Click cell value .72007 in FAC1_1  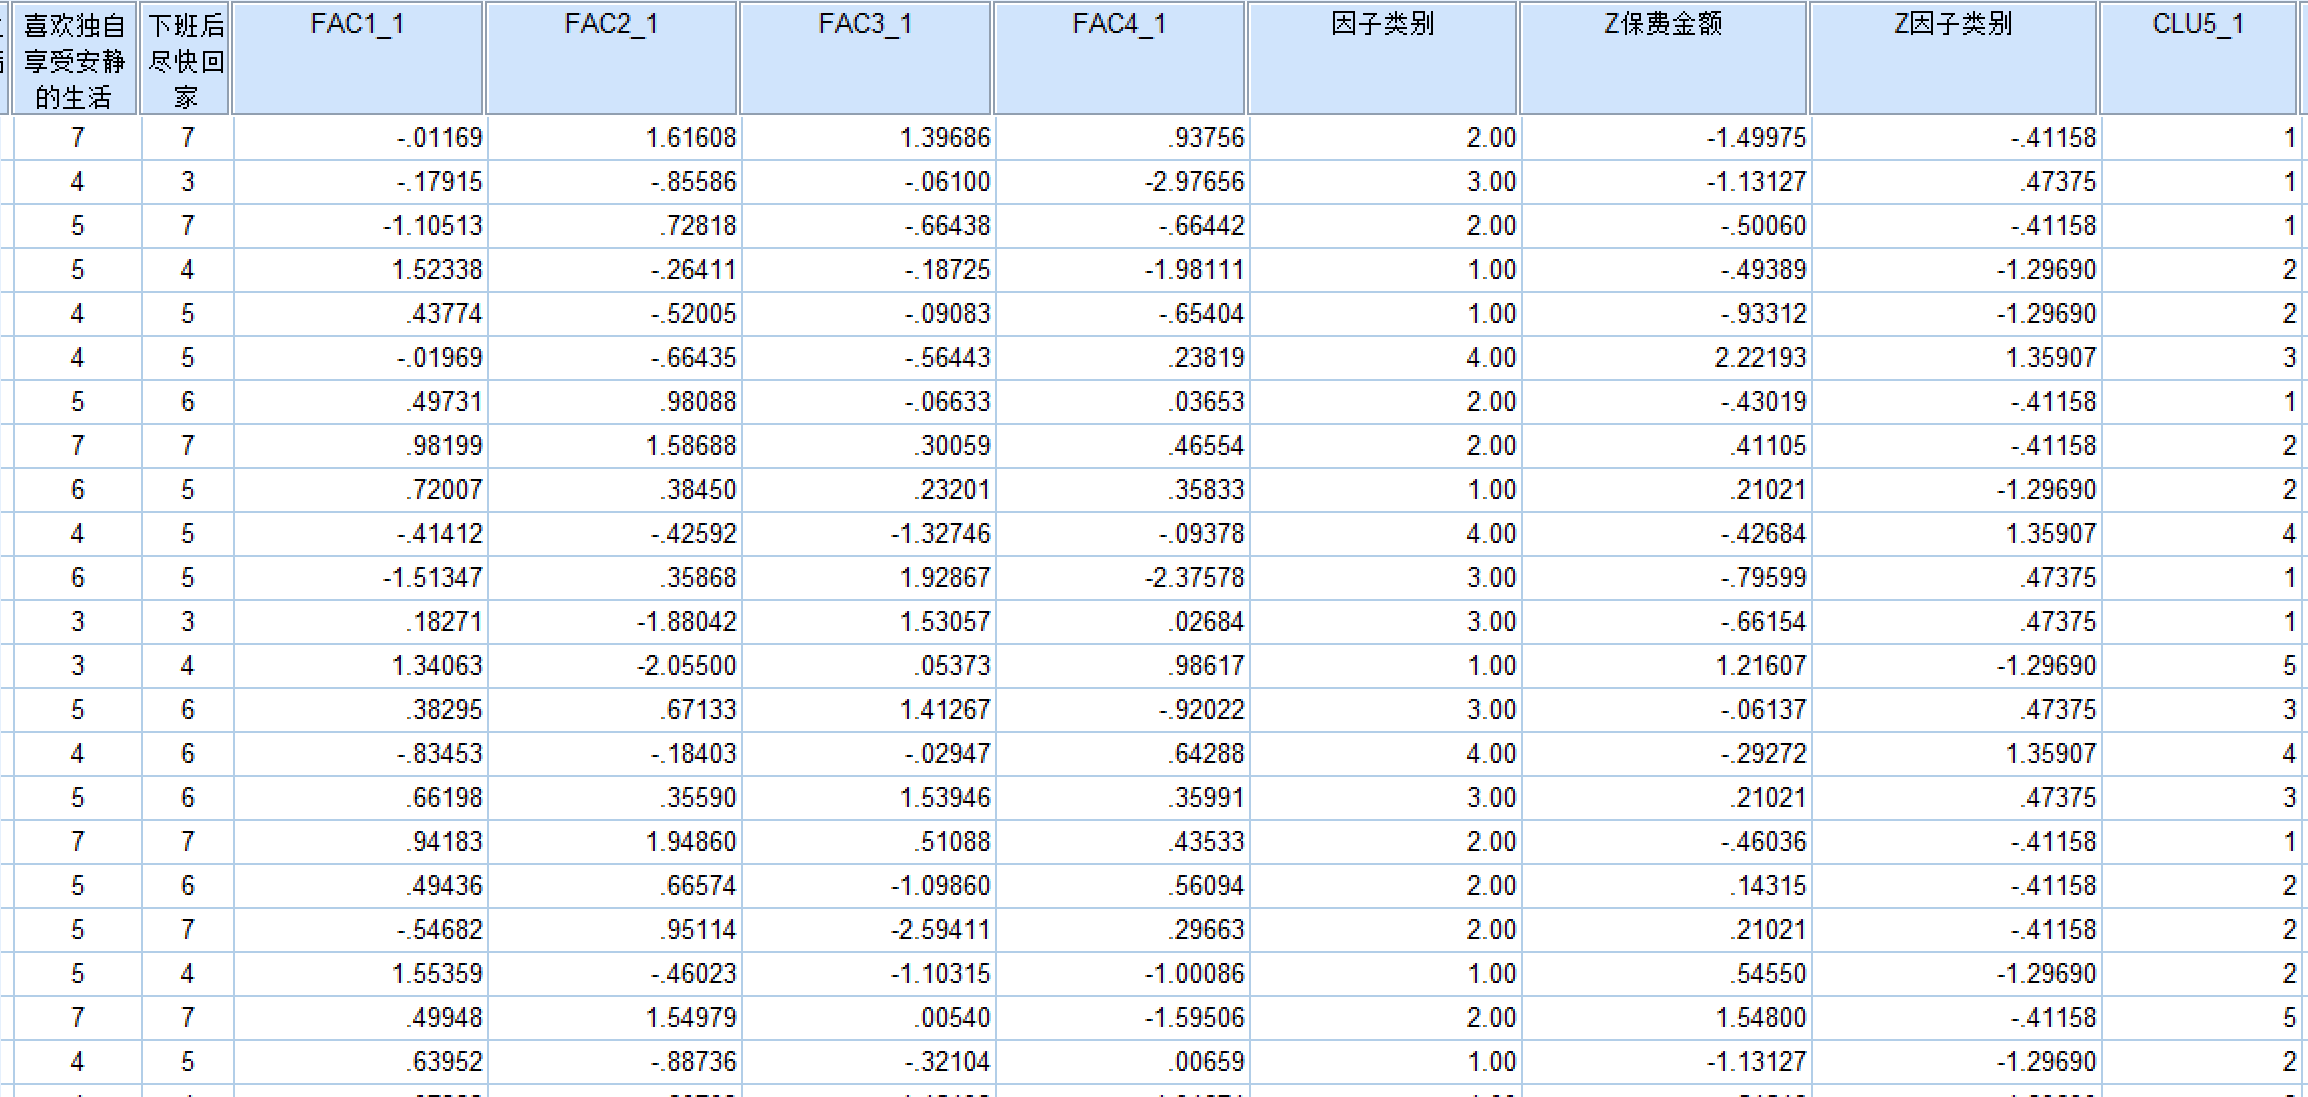pyautogui.click(x=360, y=490)
